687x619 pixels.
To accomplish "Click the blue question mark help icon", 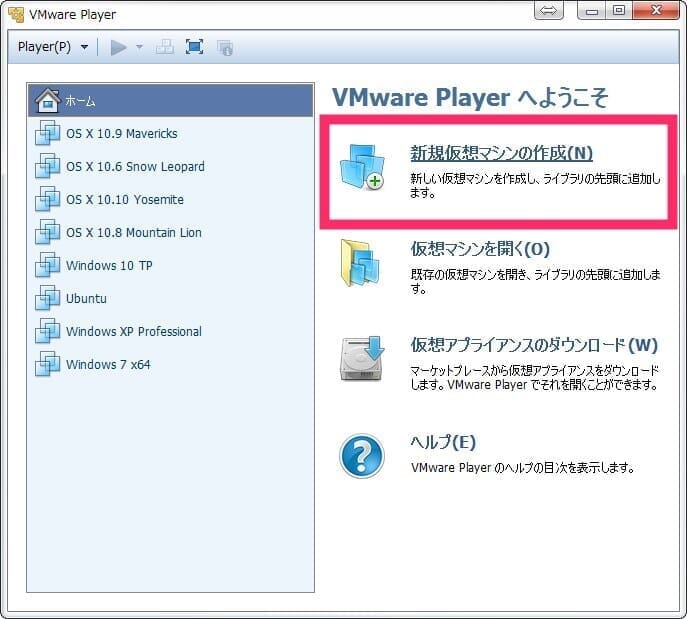I will (361, 456).
